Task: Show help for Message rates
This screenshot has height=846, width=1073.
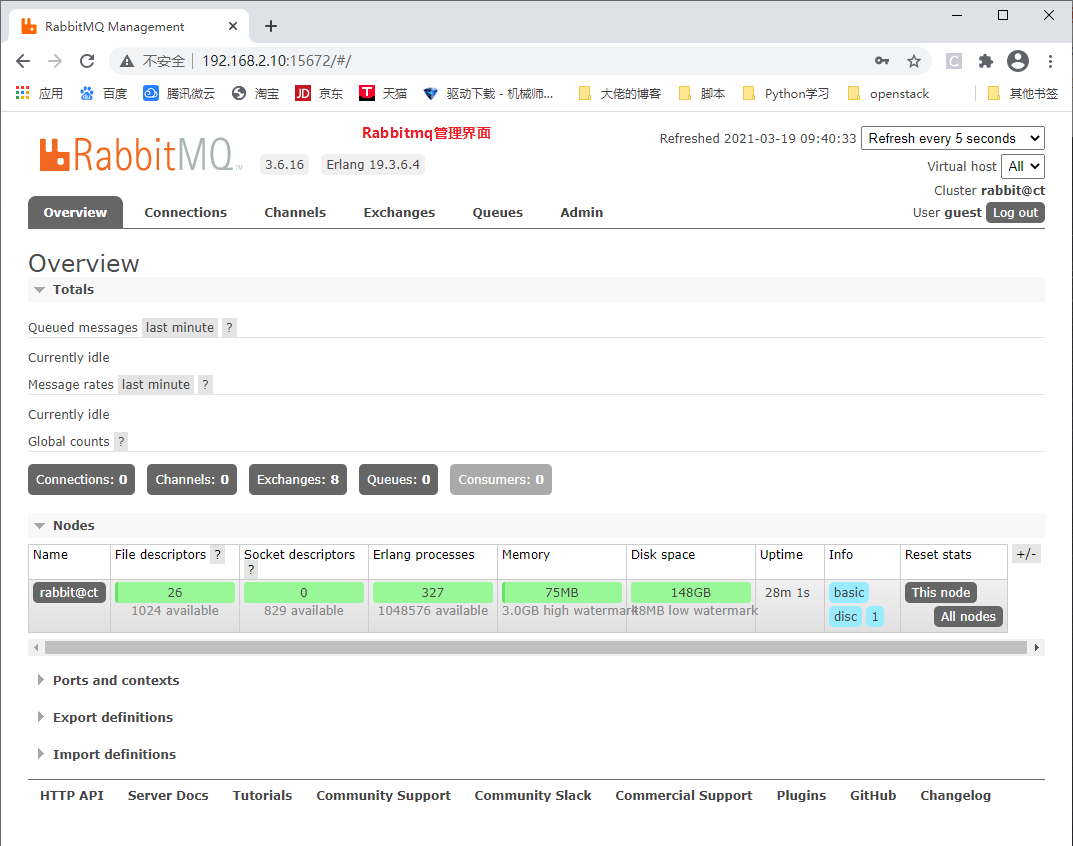Action: pos(205,384)
